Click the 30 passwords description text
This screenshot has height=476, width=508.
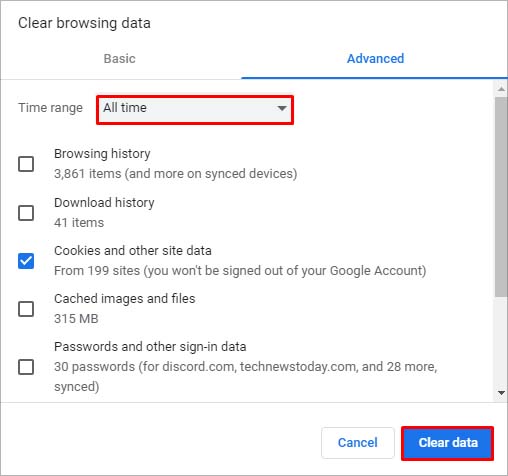[246, 377]
